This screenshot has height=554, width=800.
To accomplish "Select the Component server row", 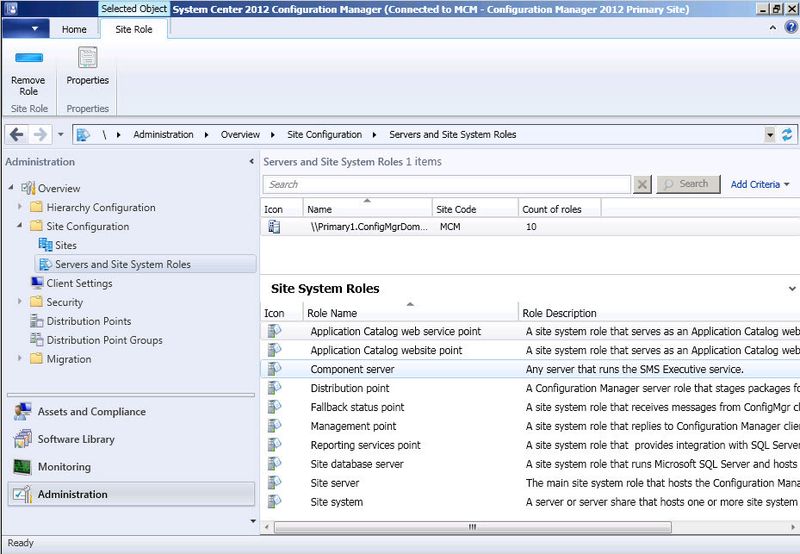I will coord(530,369).
